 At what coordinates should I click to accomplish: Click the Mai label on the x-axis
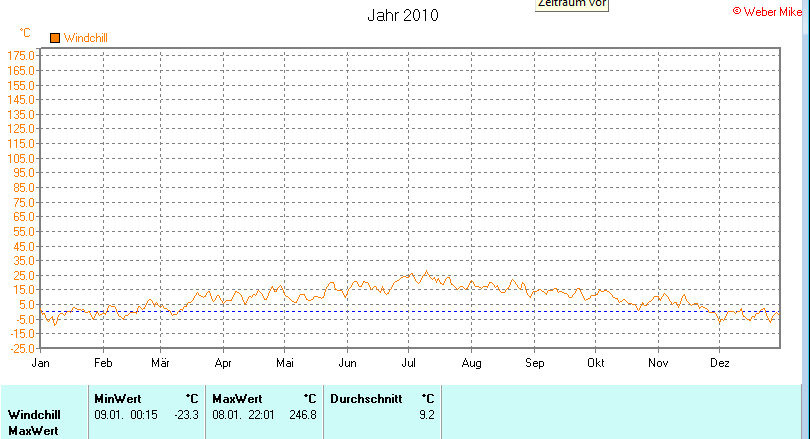(x=285, y=363)
